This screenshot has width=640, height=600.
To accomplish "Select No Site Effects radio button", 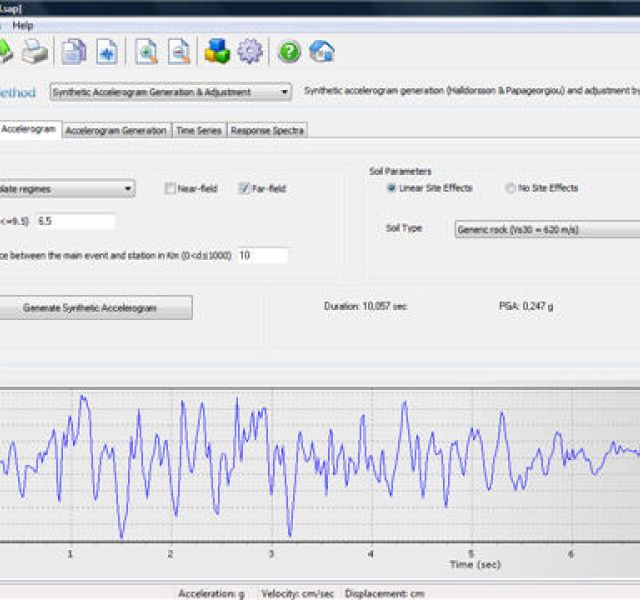I will (510, 188).
